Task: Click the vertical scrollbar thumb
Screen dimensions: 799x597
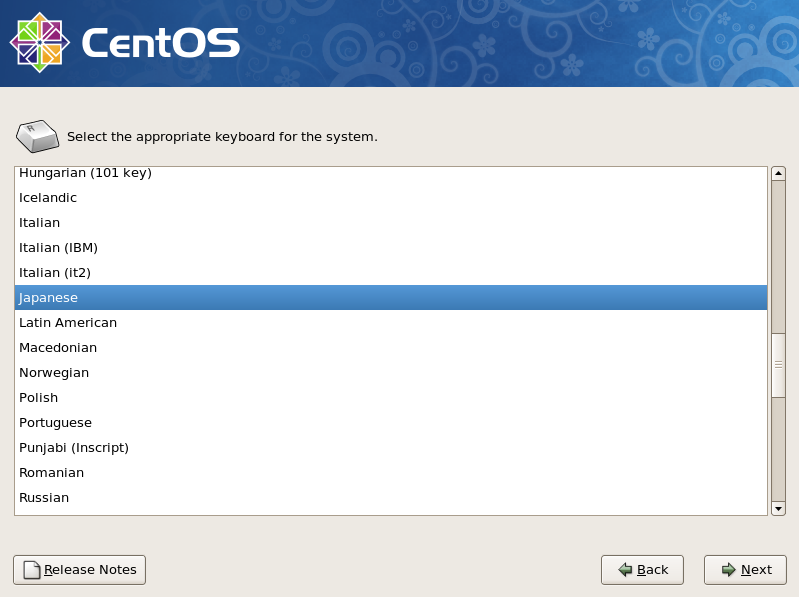Action: tap(778, 365)
